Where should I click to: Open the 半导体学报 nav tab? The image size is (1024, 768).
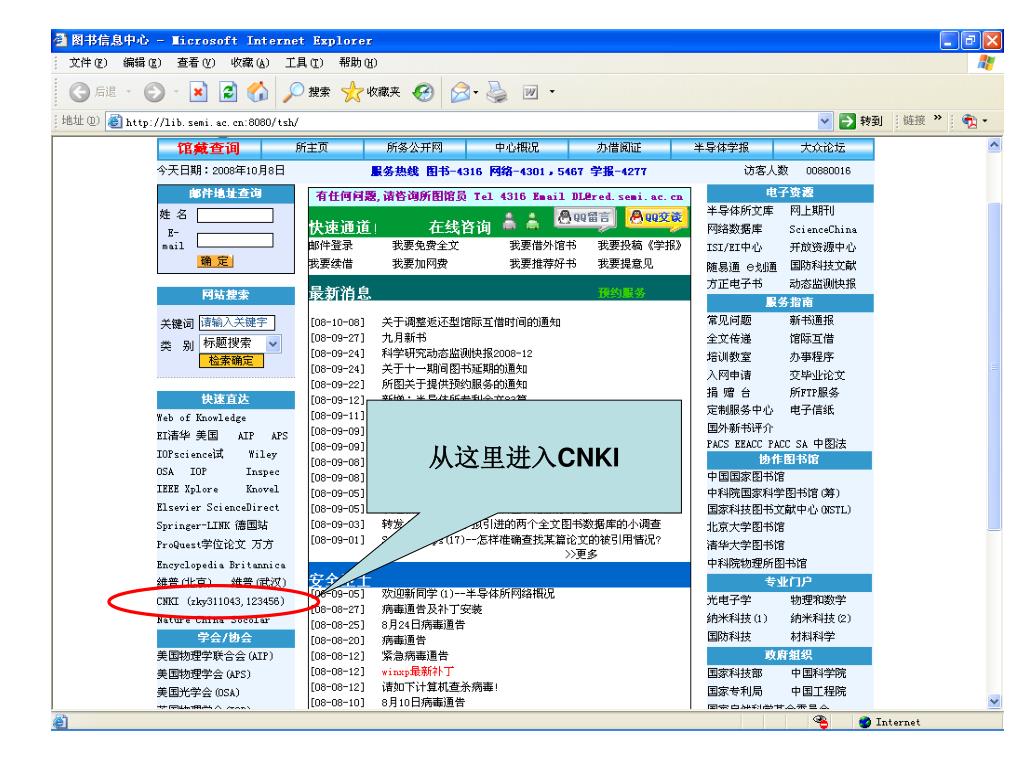pyautogui.click(x=722, y=148)
